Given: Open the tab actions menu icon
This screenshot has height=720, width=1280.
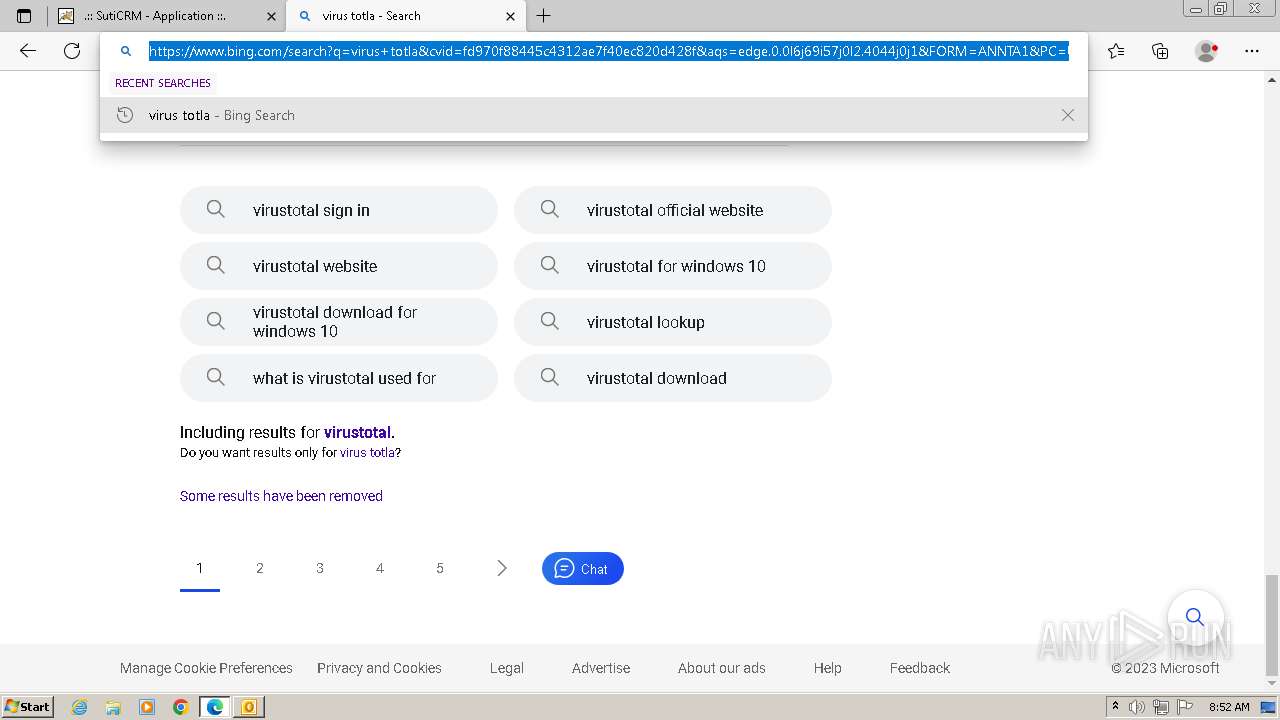Looking at the screenshot, I should 24,16.
